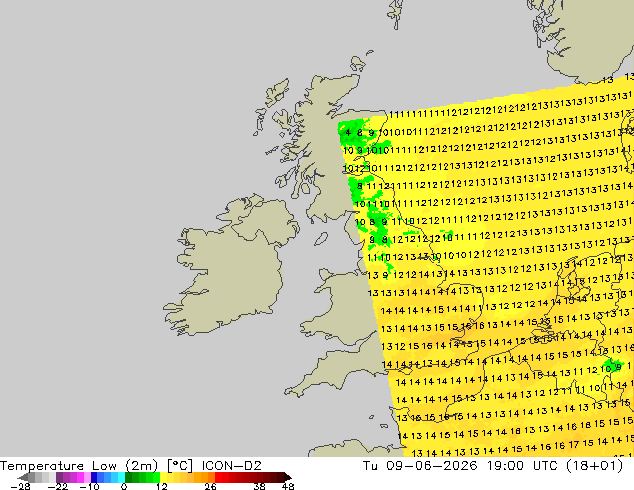
Task: Click the bright yellow legend swatch
Action: 163,477
